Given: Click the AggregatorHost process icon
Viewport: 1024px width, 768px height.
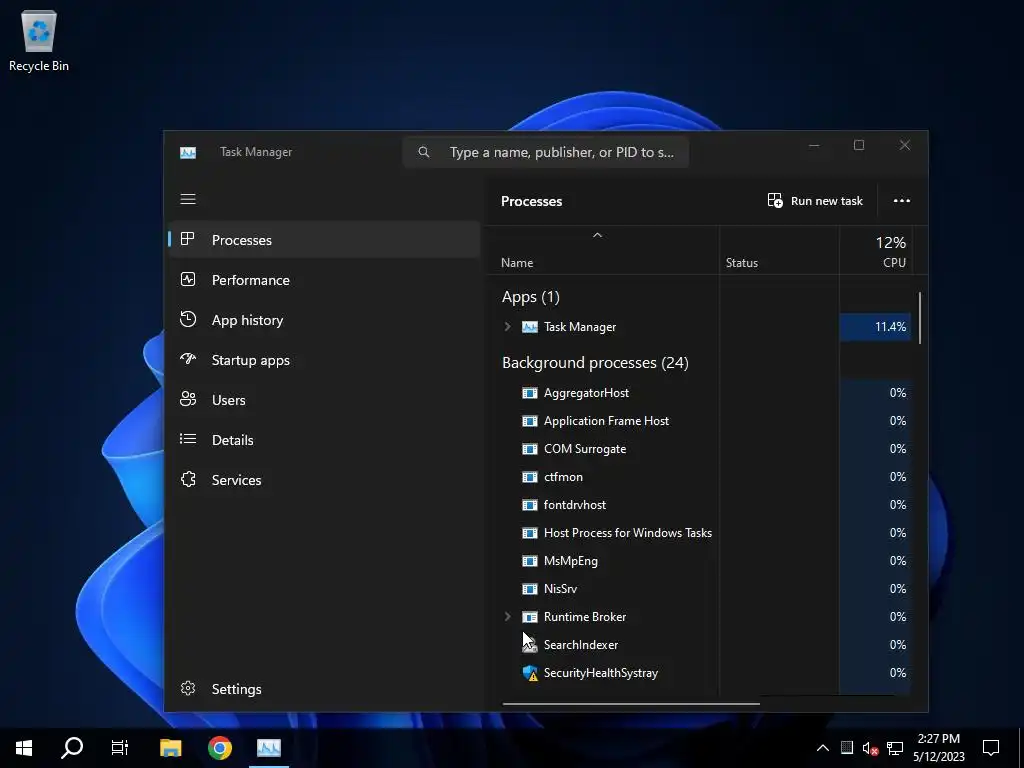Looking at the screenshot, I should click(x=530, y=392).
